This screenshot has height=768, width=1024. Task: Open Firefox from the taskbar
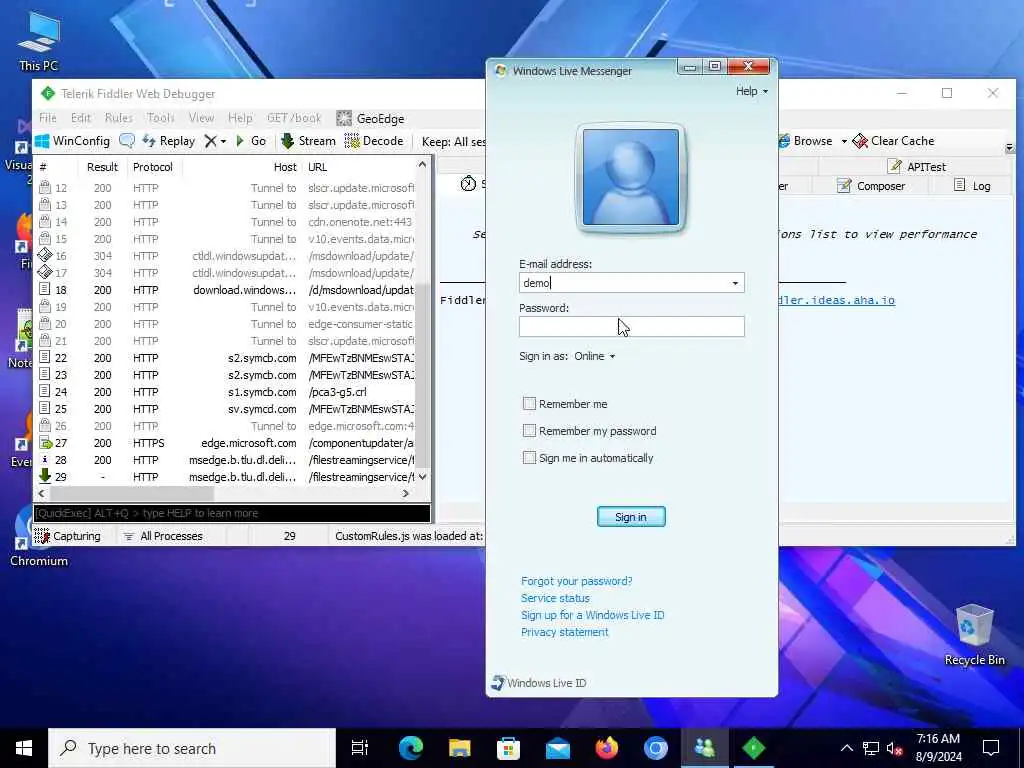(x=607, y=748)
